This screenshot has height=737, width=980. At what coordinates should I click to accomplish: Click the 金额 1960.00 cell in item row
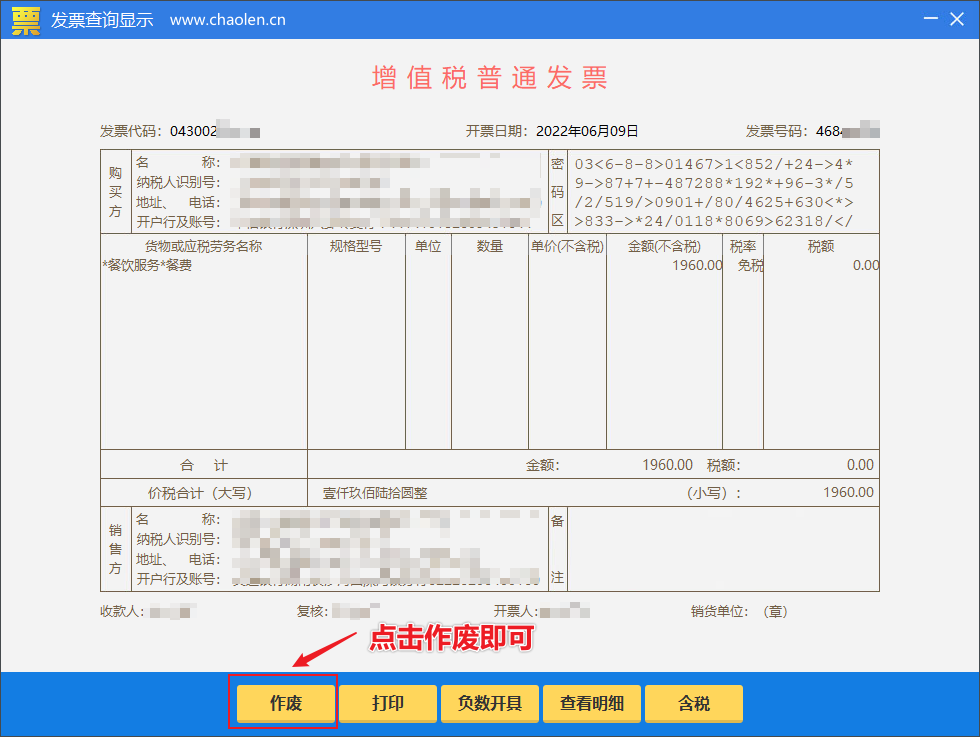(697, 265)
